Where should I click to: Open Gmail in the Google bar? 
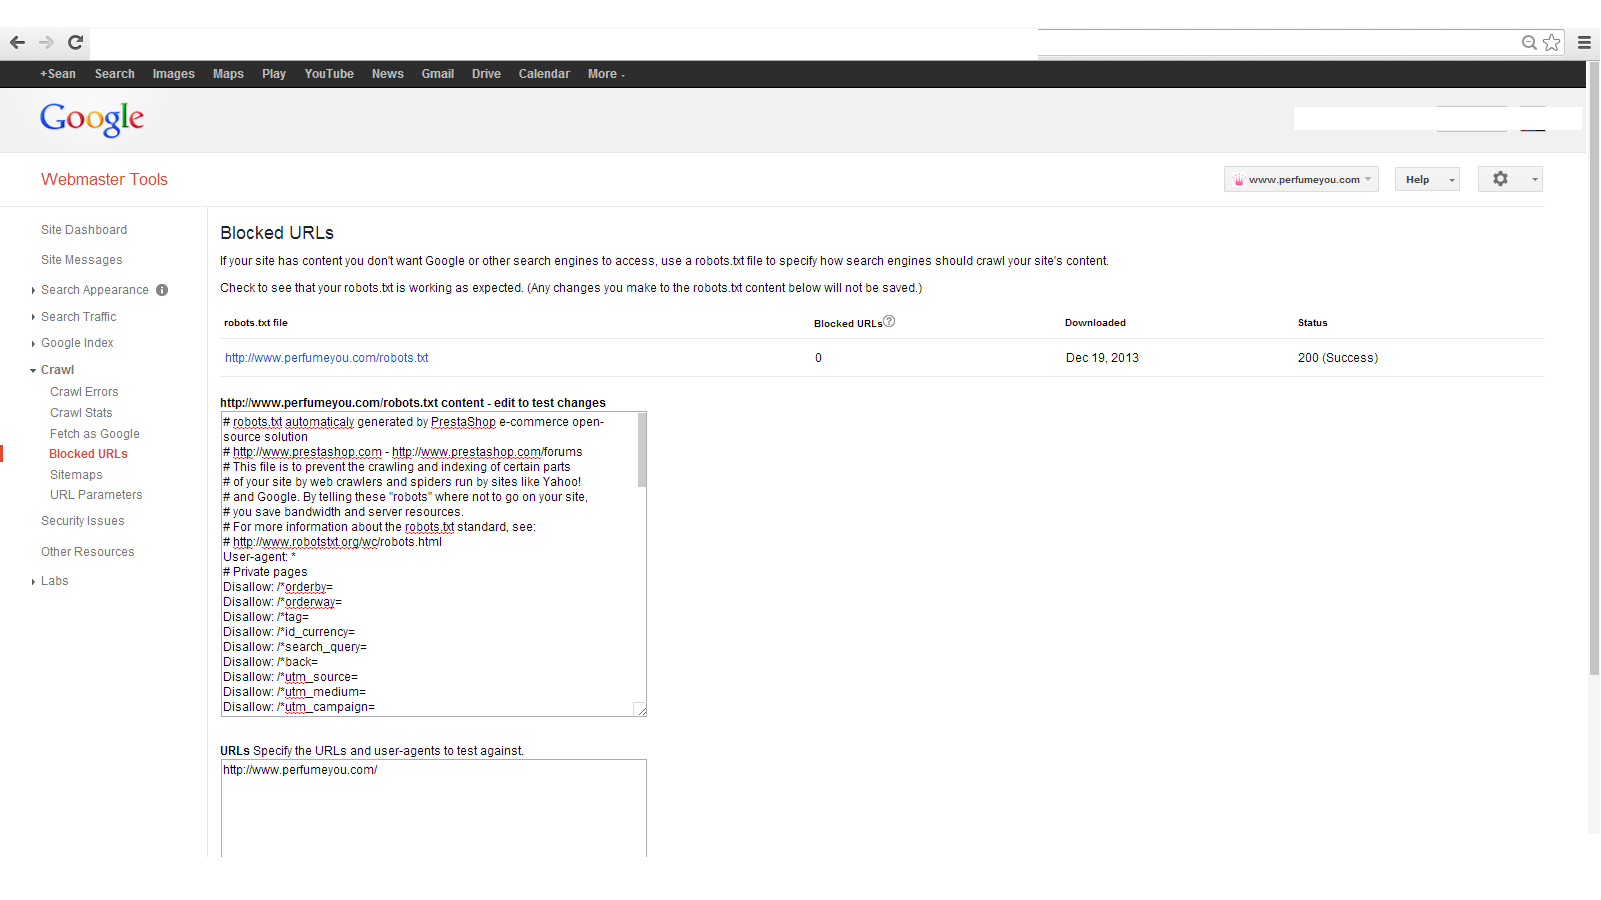pos(438,74)
